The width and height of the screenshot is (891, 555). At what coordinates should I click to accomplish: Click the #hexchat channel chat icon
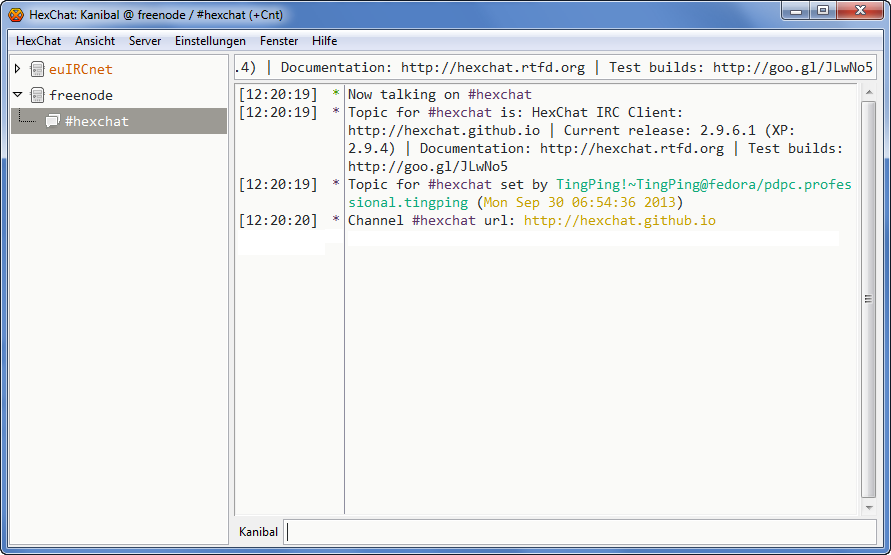coord(53,121)
